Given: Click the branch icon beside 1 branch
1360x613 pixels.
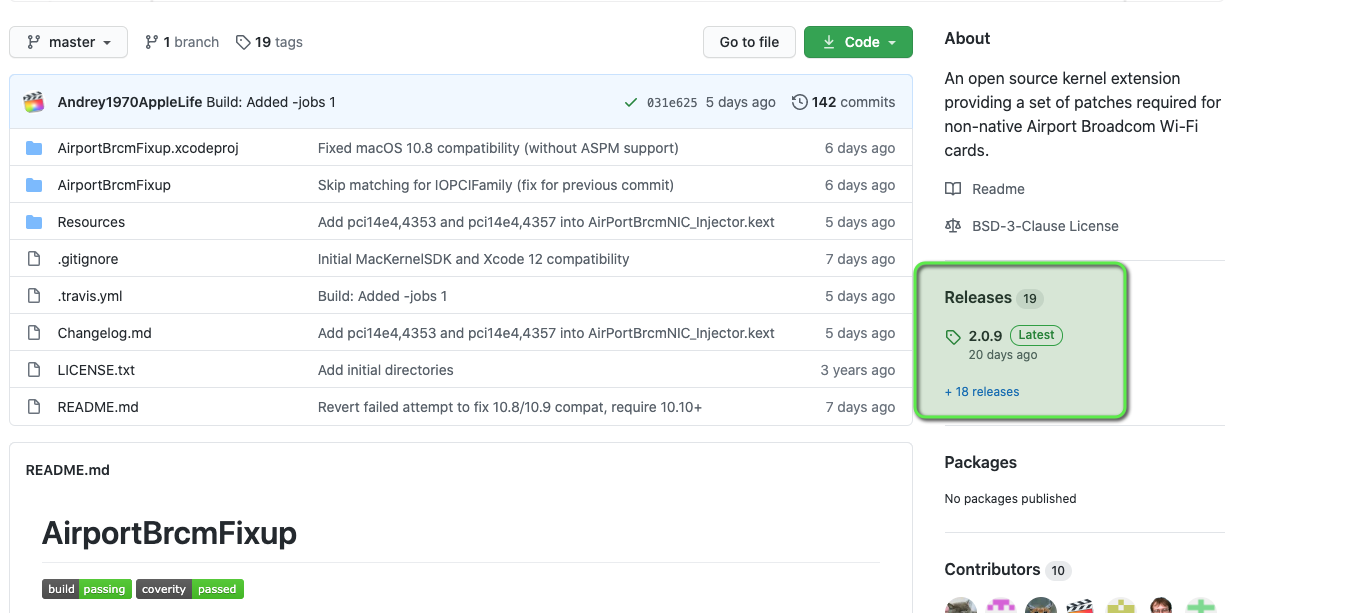Looking at the screenshot, I should pos(152,42).
